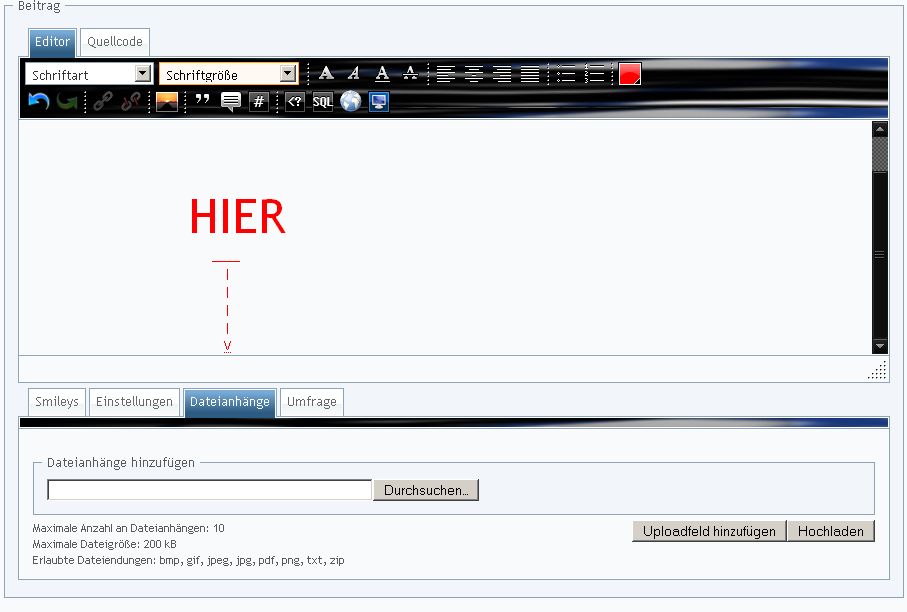
Task: Click the bold text formatting icon
Action: (x=326, y=73)
